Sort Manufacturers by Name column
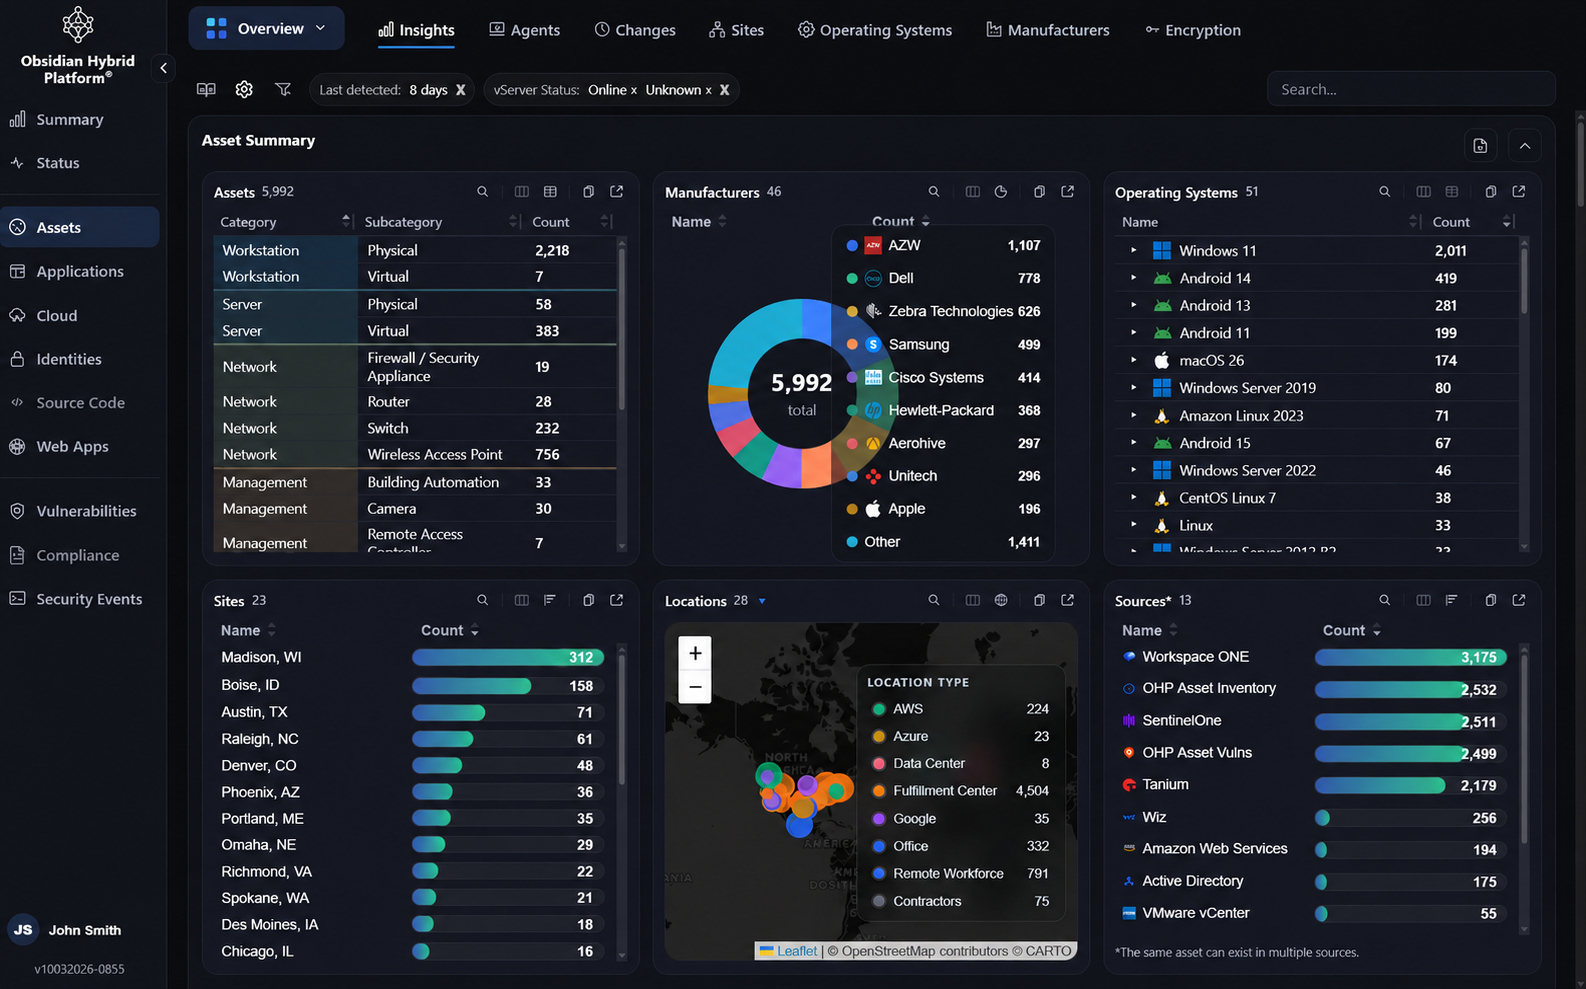 coord(698,222)
